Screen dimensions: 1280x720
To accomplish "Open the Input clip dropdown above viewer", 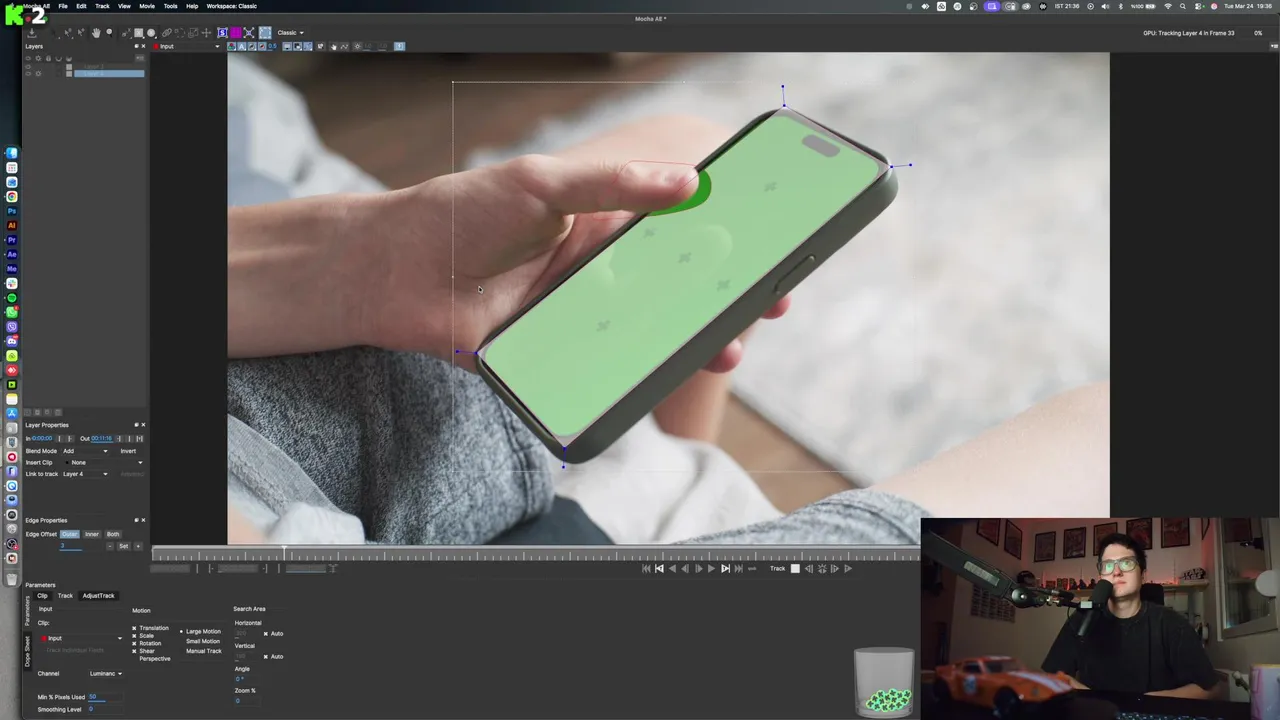I will pyautogui.click(x=187, y=46).
